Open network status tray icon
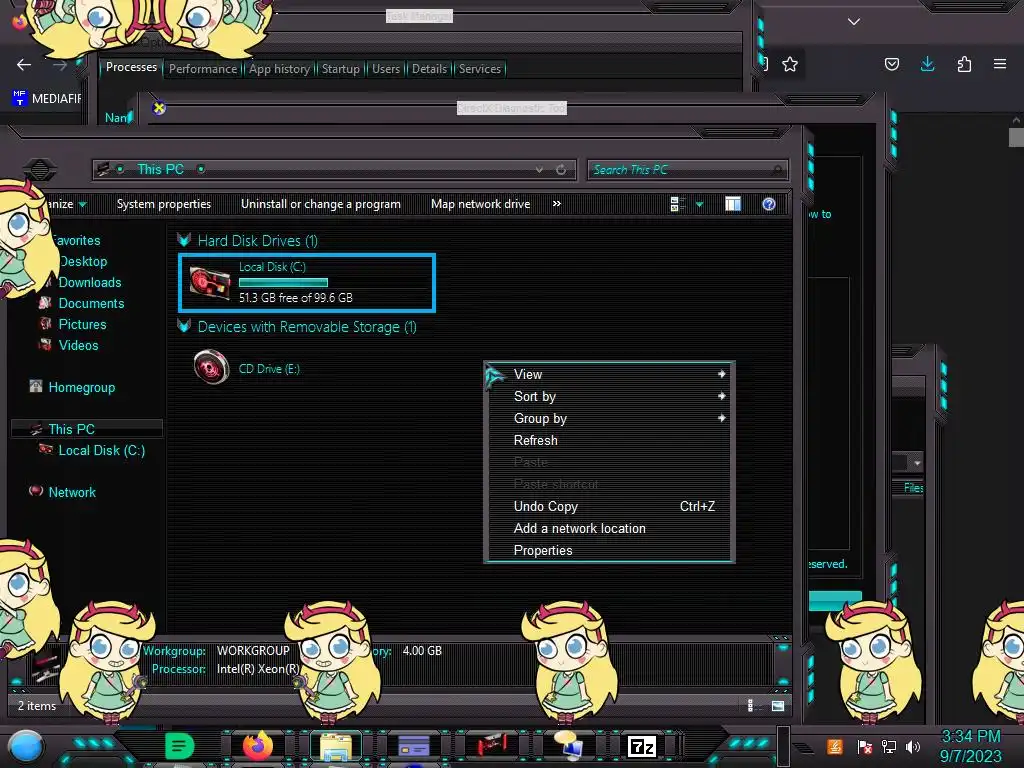 point(889,746)
